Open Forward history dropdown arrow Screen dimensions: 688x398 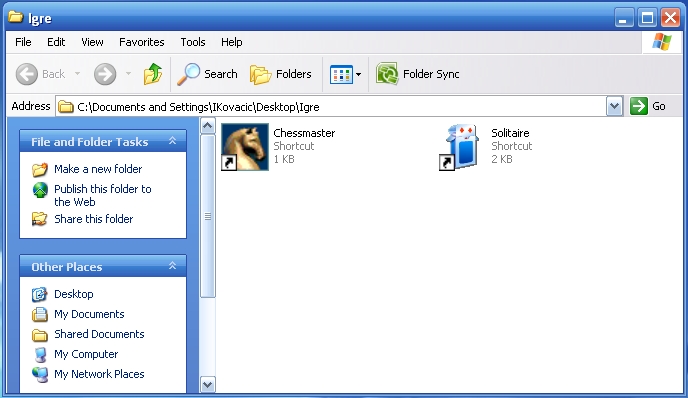click(x=128, y=74)
